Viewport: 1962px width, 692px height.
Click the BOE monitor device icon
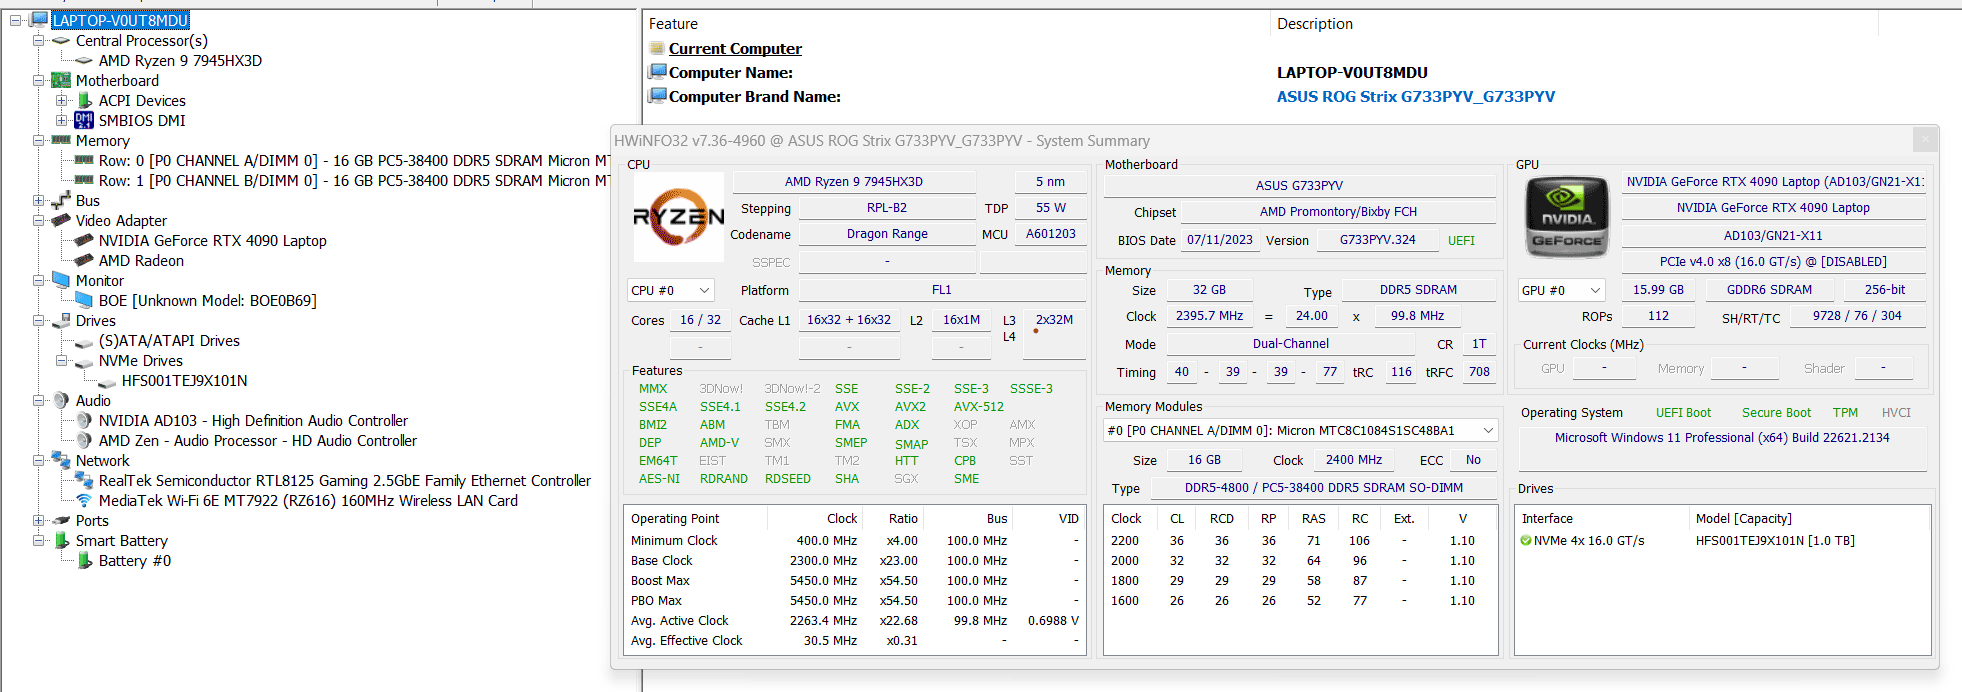coord(84,300)
